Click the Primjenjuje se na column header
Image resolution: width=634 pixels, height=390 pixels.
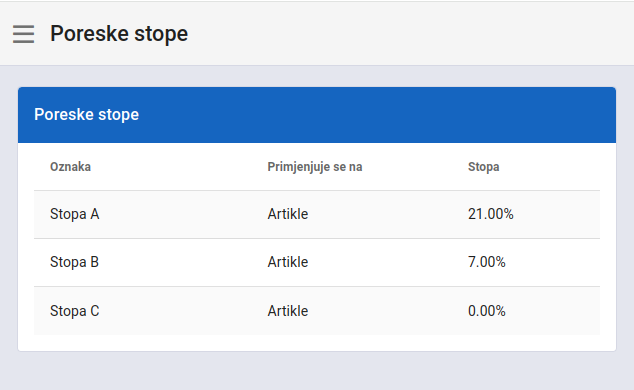[315, 167]
